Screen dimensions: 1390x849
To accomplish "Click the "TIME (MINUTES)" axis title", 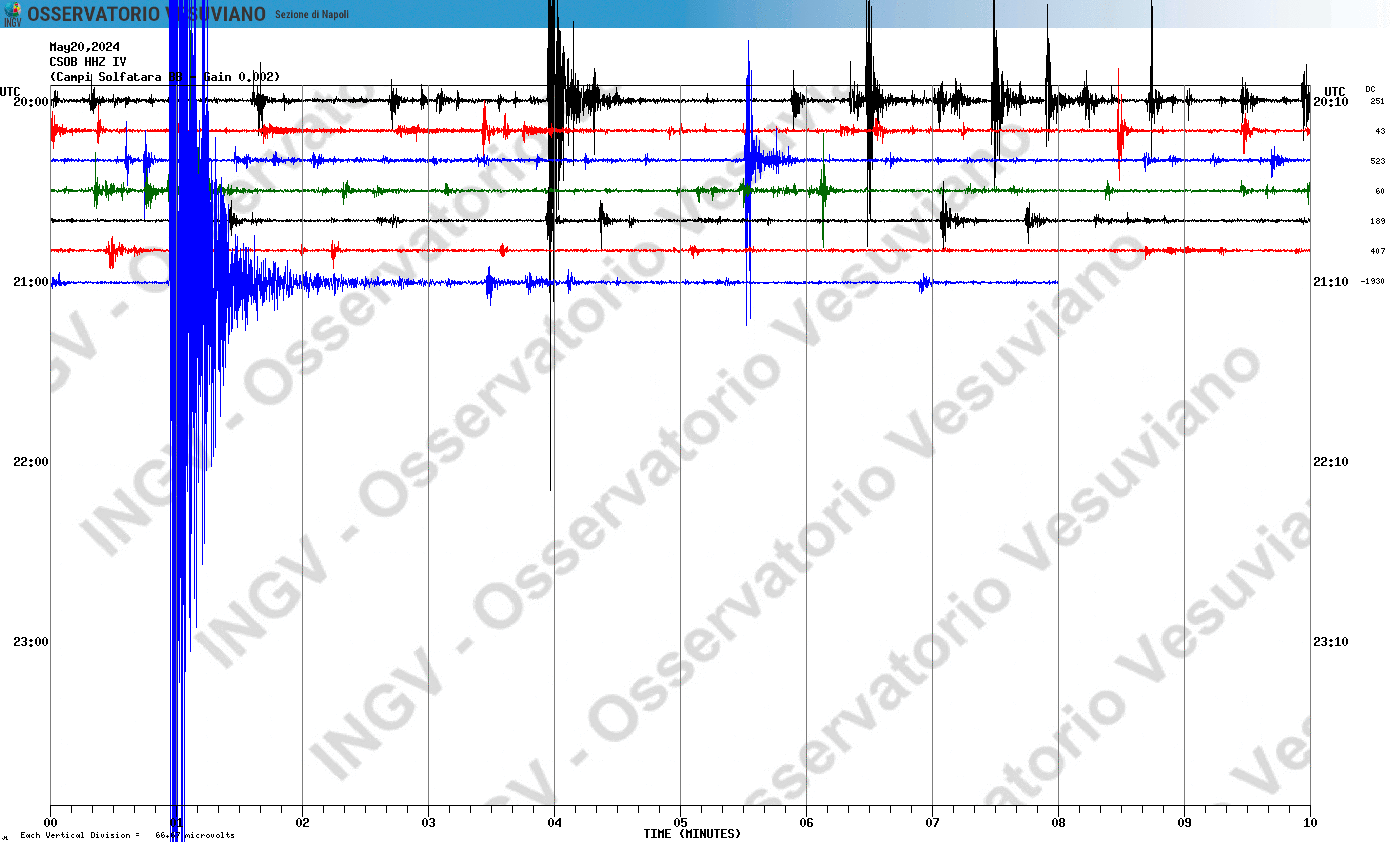I will (x=692, y=833).
